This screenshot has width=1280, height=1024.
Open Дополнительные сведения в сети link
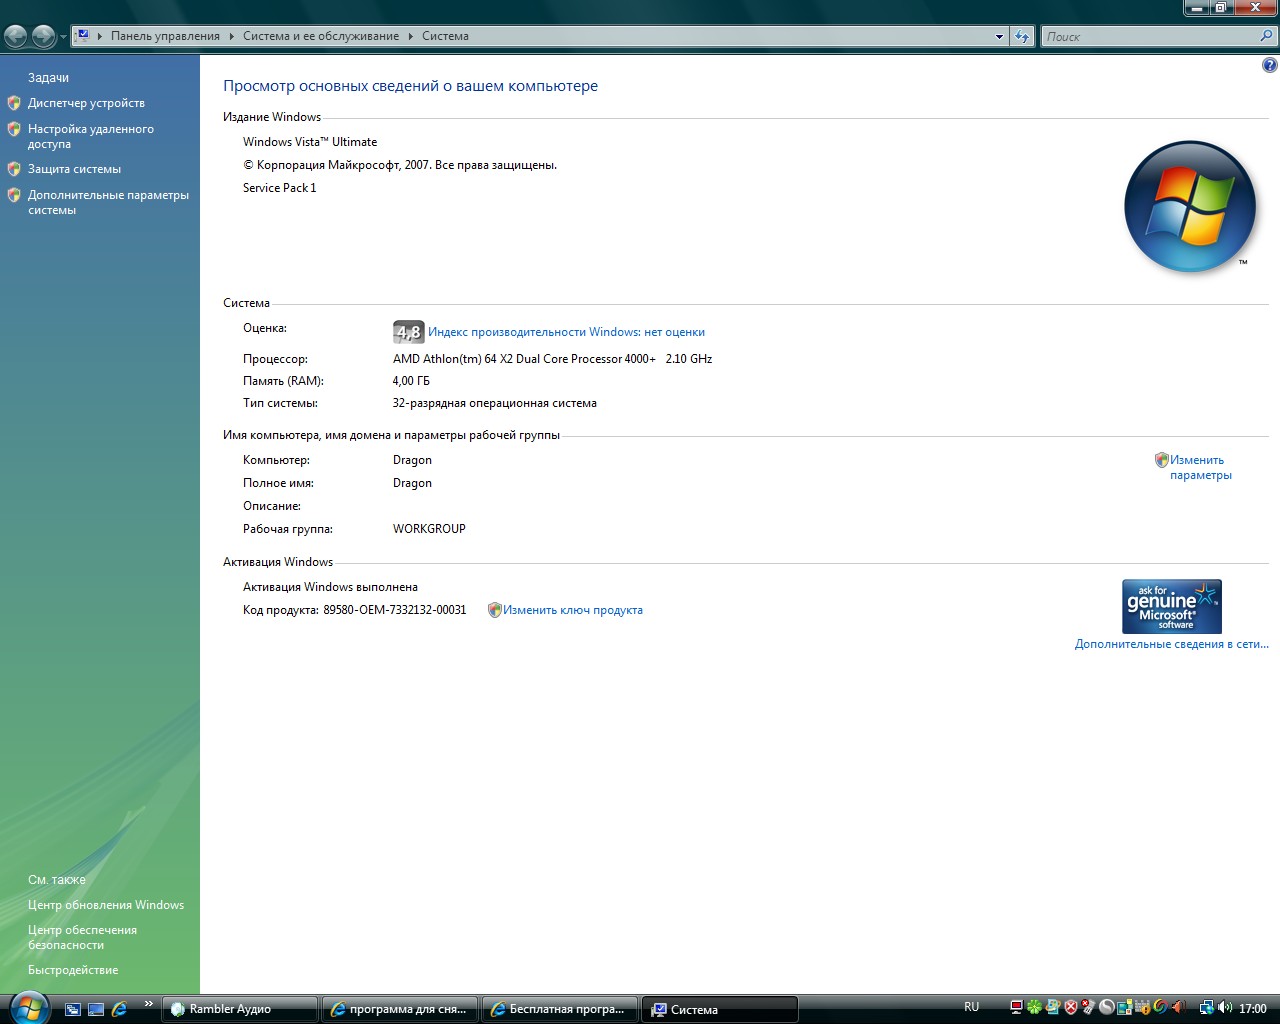[x=1172, y=644]
